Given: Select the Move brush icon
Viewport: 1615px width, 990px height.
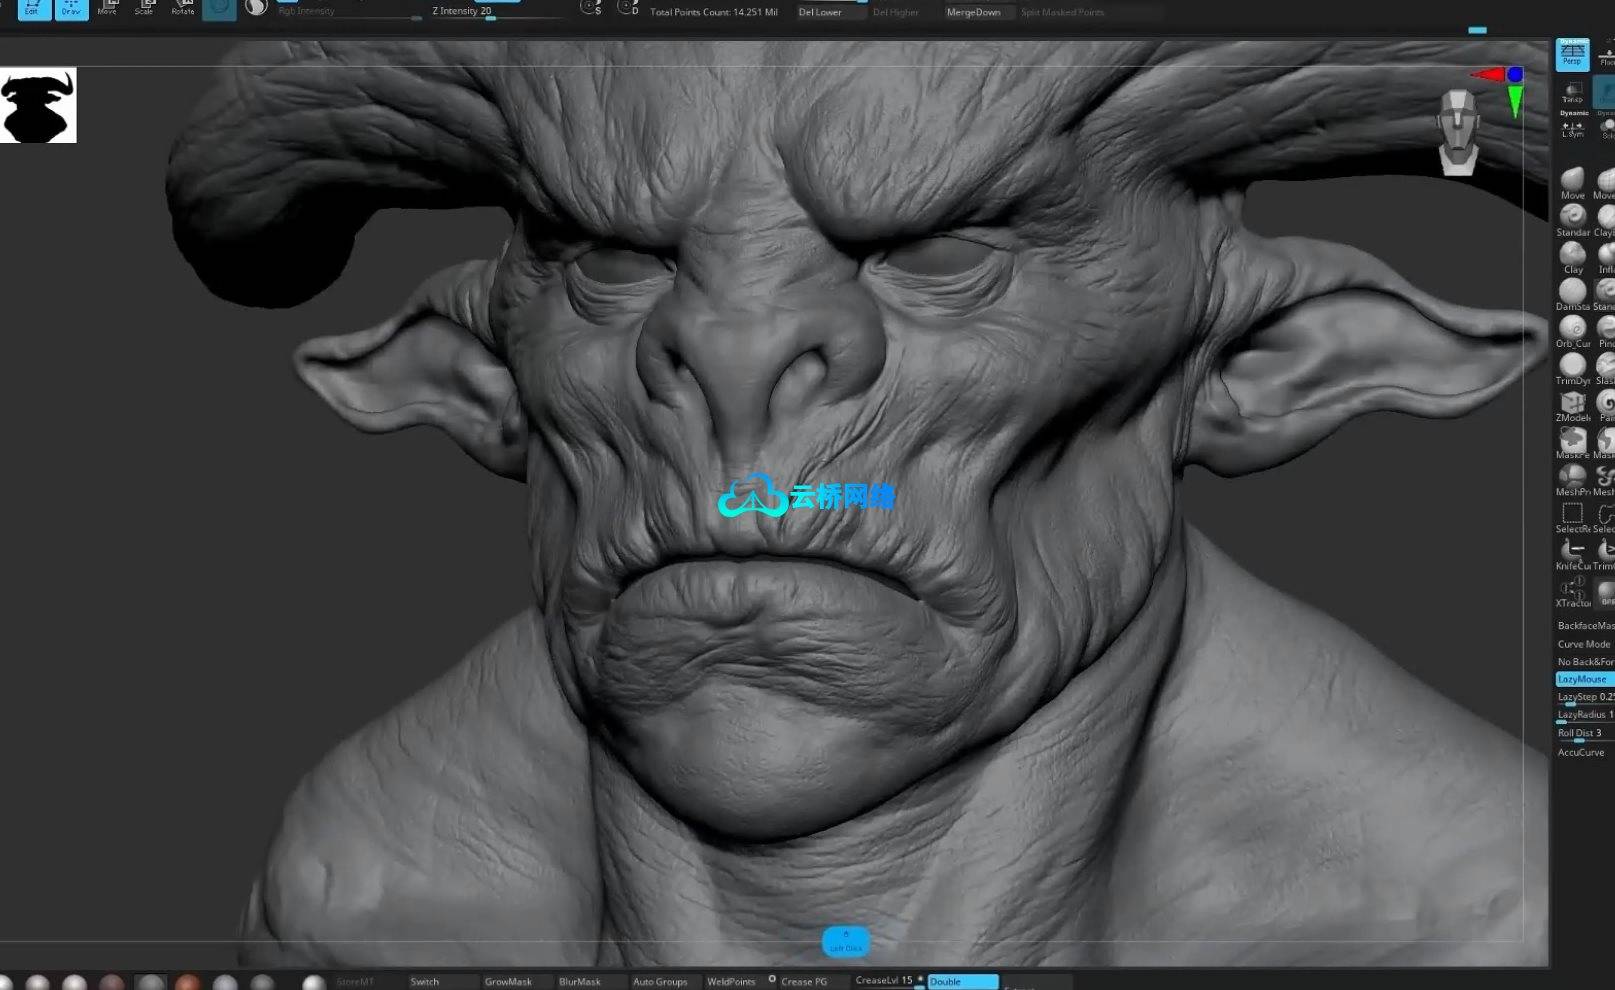Looking at the screenshot, I should (1572, 180).
